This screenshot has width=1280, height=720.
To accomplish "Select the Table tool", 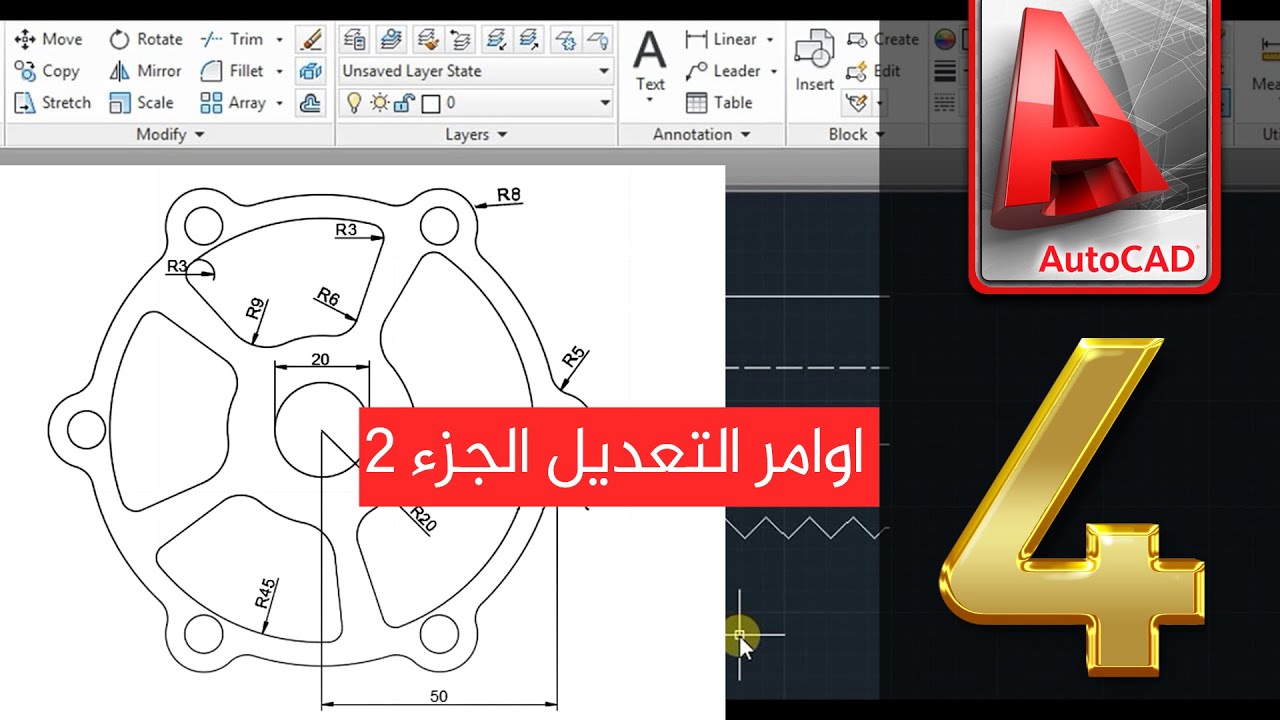I will coord(719,102).
